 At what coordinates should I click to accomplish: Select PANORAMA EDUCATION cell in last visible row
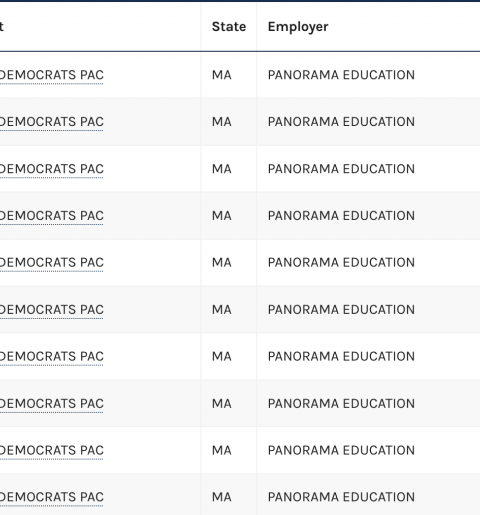341,497
